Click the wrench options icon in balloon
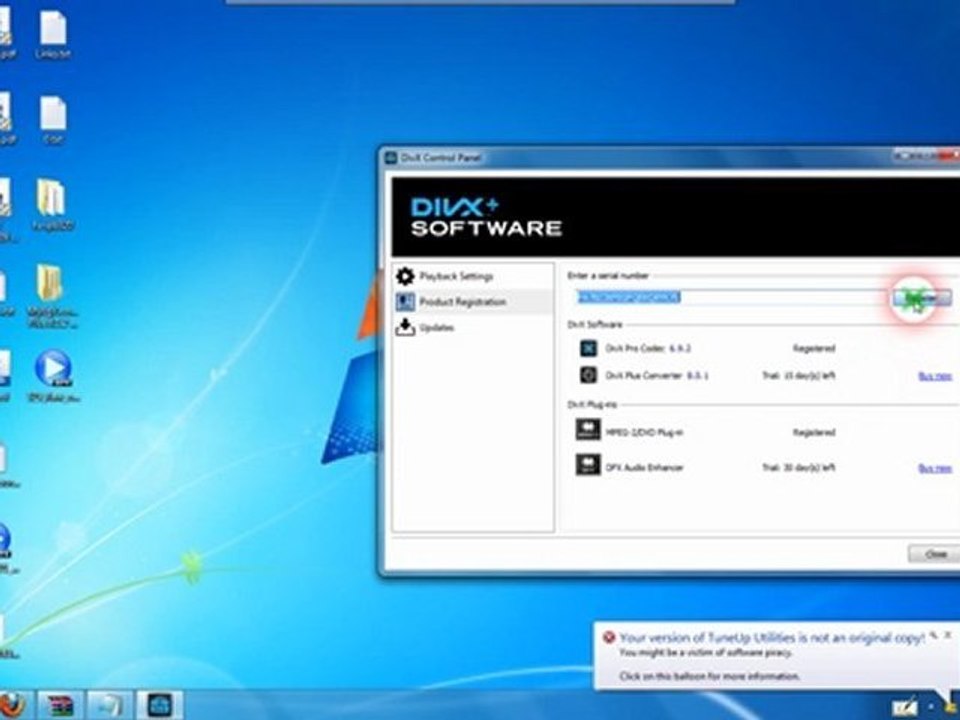 click(x=934, y=636)
